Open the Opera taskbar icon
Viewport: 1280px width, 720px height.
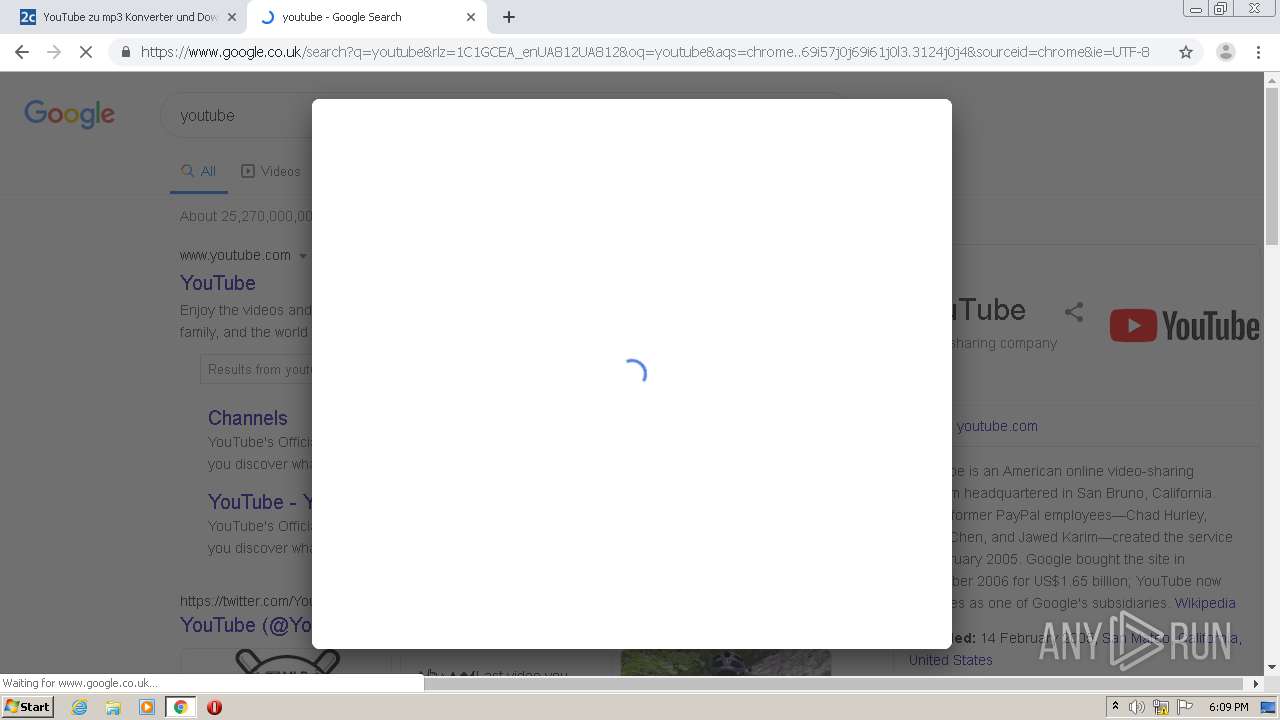(x=214, y=707)
